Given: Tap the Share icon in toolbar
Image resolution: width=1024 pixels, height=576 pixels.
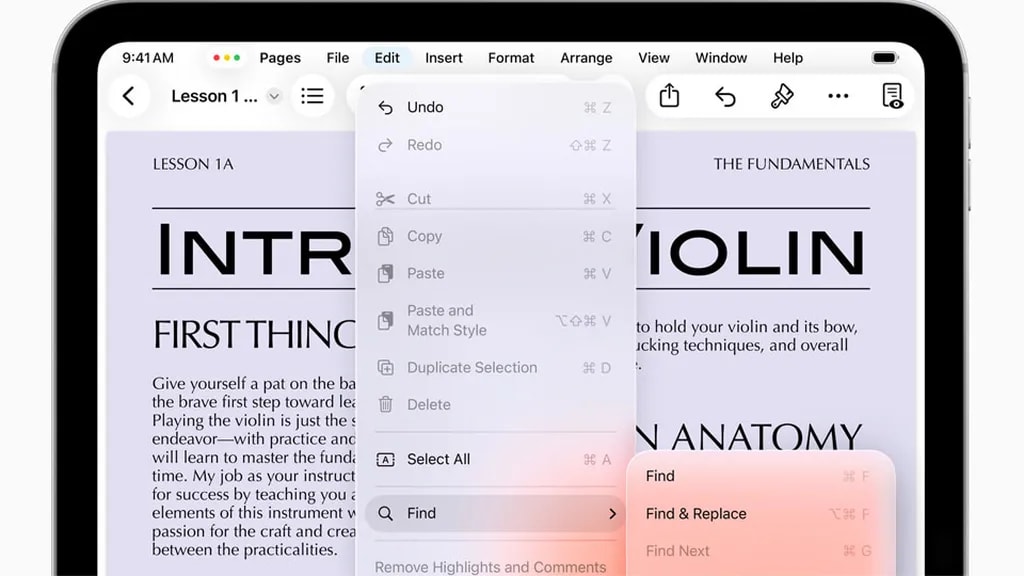Looking at the screenshot, I should click(x=669, y=96).
